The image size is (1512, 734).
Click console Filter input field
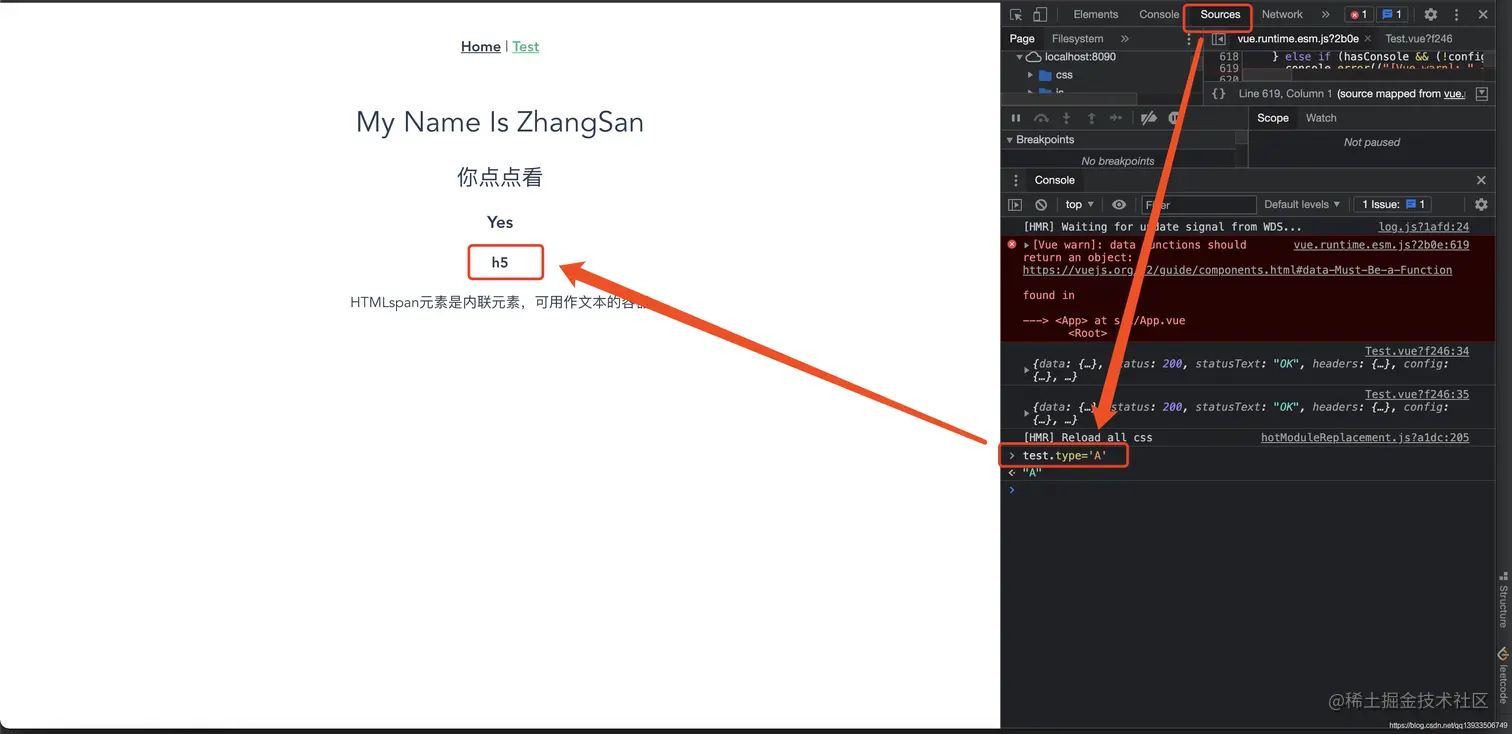(1198, 205)
